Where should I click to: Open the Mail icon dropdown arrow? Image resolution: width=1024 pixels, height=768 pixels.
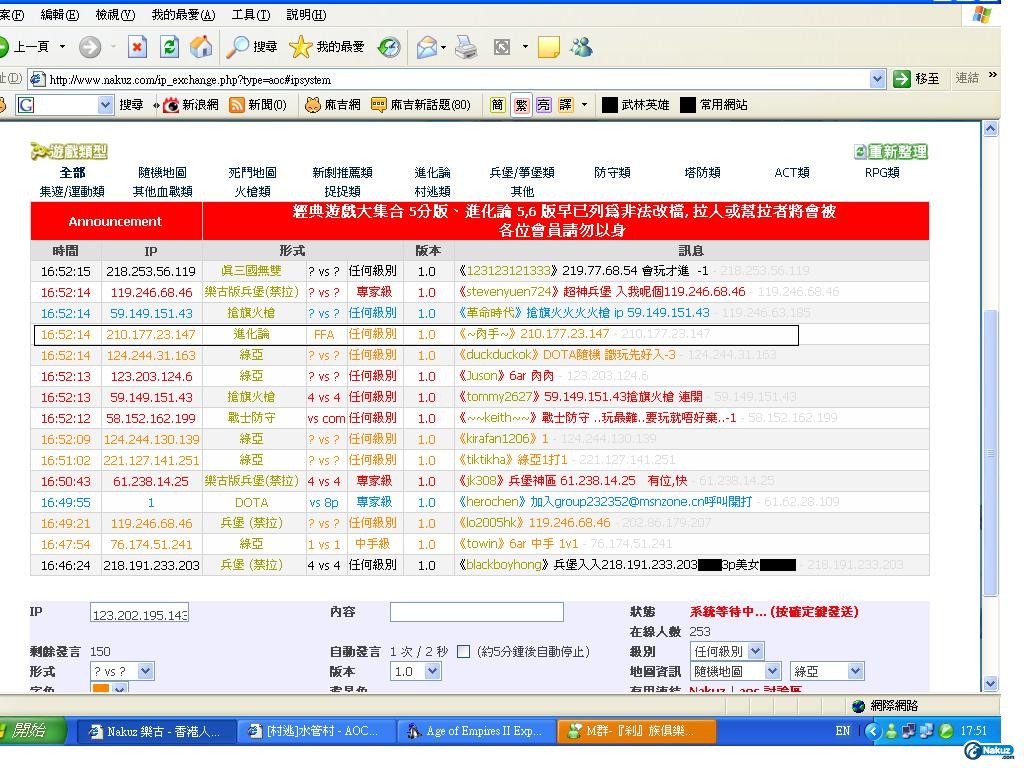[443, 47]
